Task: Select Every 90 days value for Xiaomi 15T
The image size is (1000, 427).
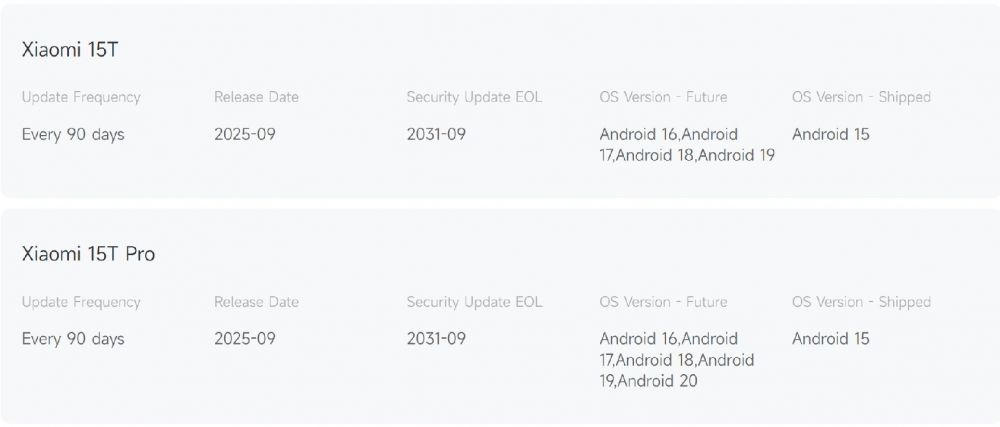Action: (73, 134)
